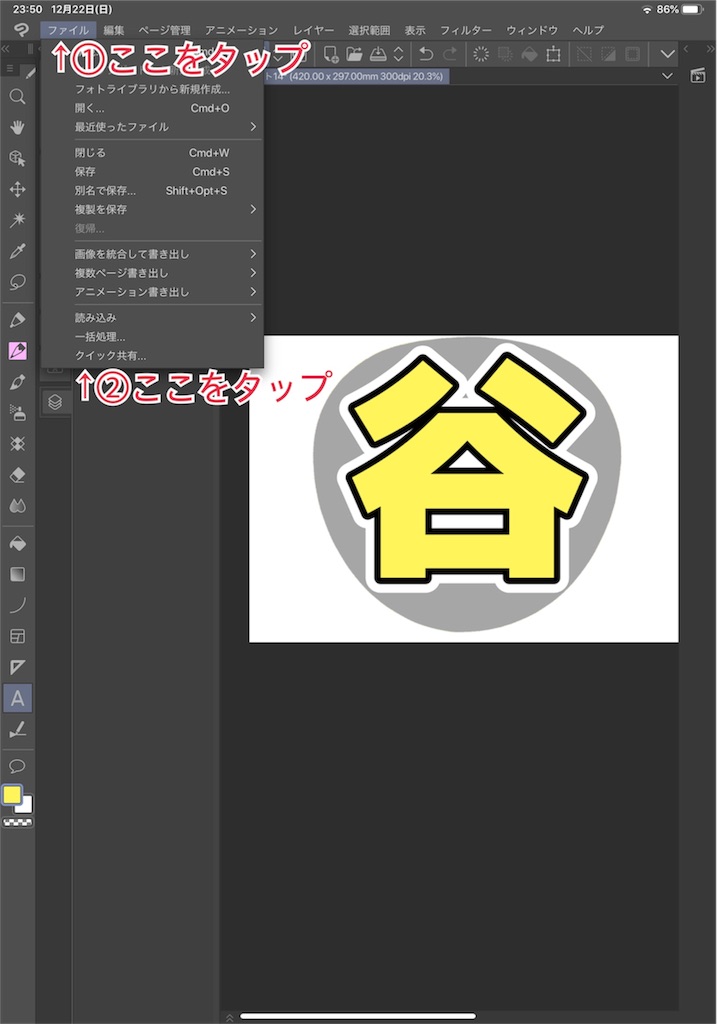
Task: Select the Fill bucket tool
Action: point(18,543)
